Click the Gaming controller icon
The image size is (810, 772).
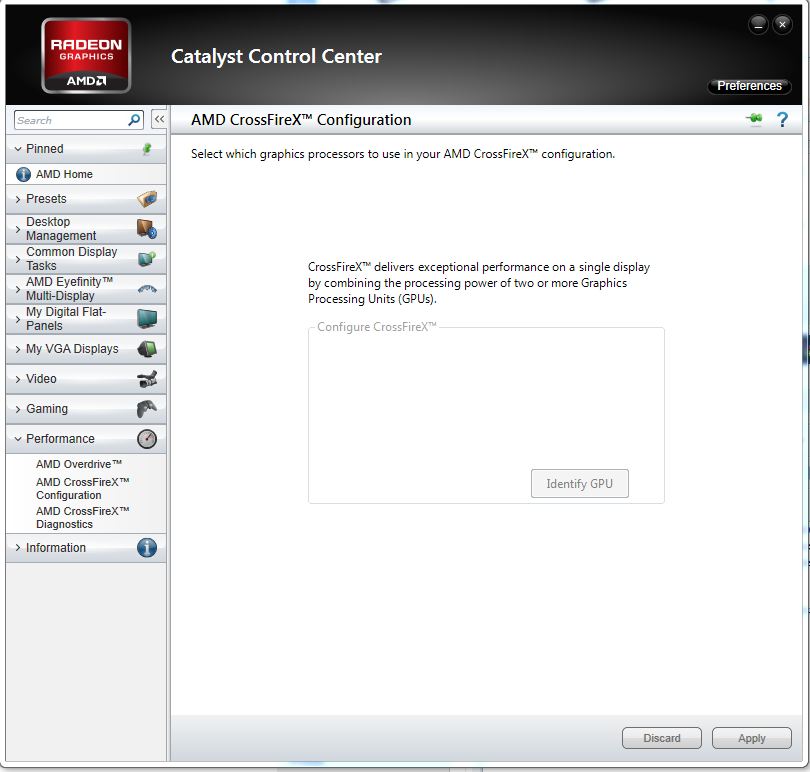tap(147, 409)
